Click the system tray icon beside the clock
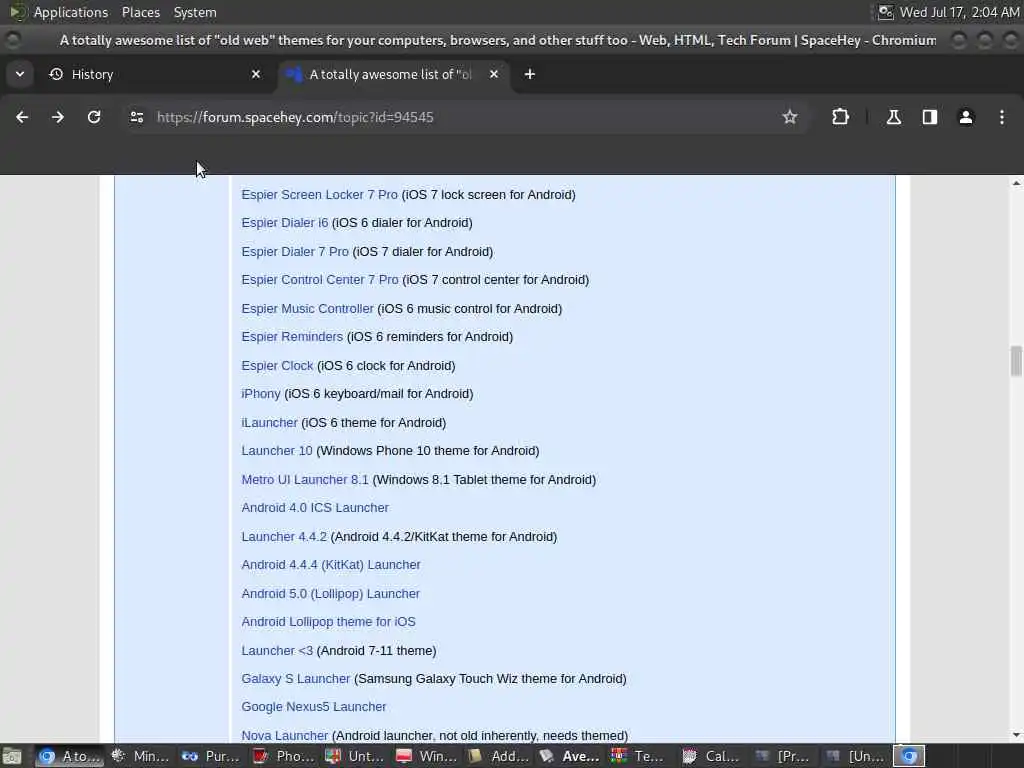 tap(885, 12)
